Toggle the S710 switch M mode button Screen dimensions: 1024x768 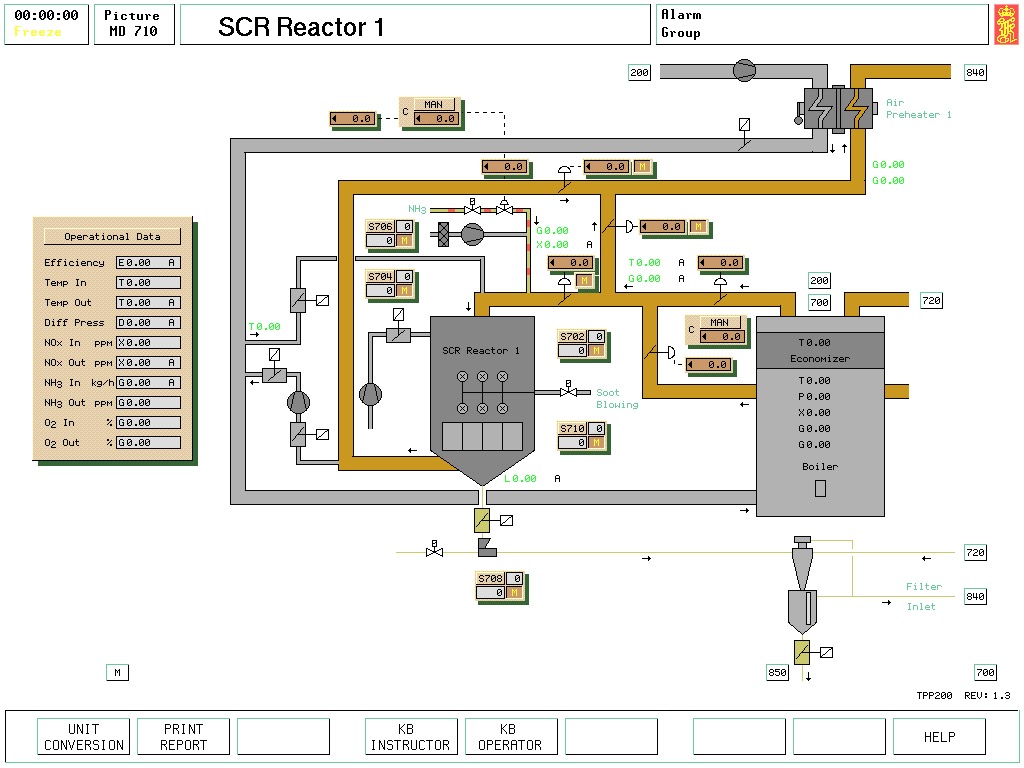coord(596,443)
